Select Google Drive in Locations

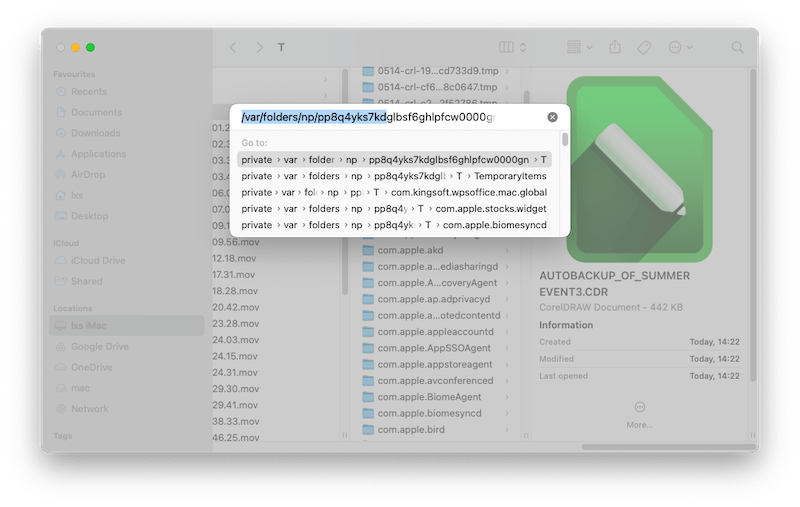pos(99,347)
